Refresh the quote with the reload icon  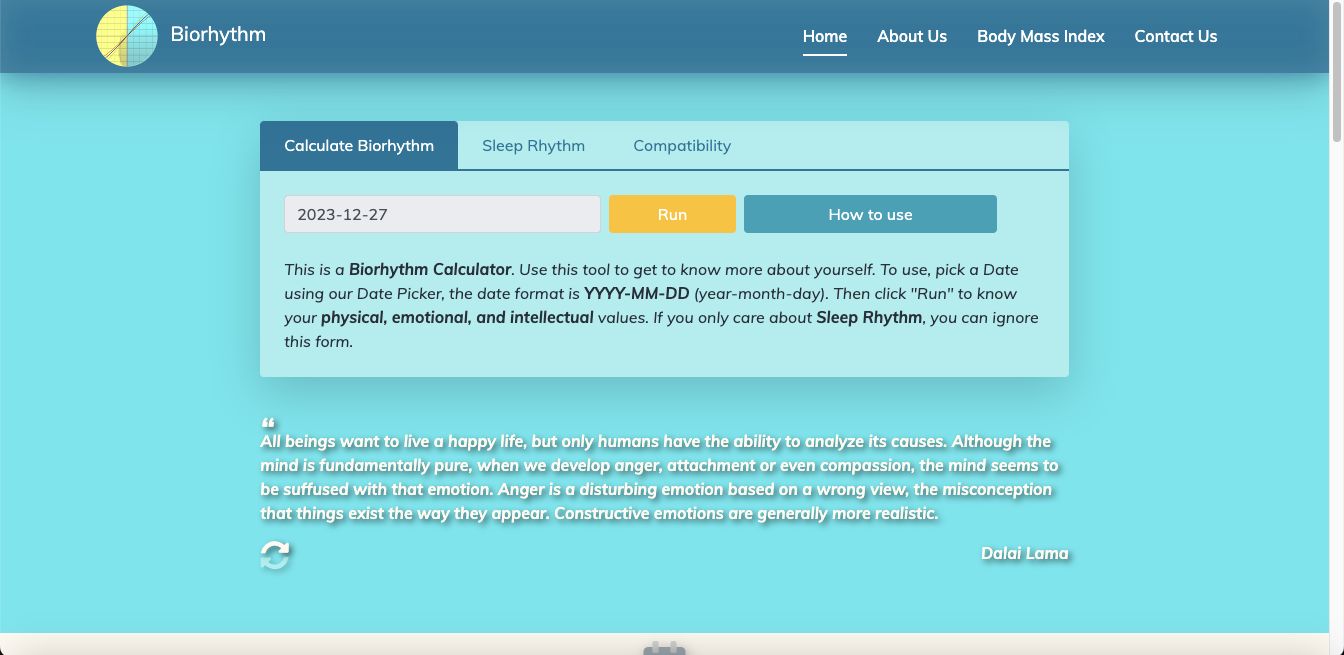coord(275,555)
